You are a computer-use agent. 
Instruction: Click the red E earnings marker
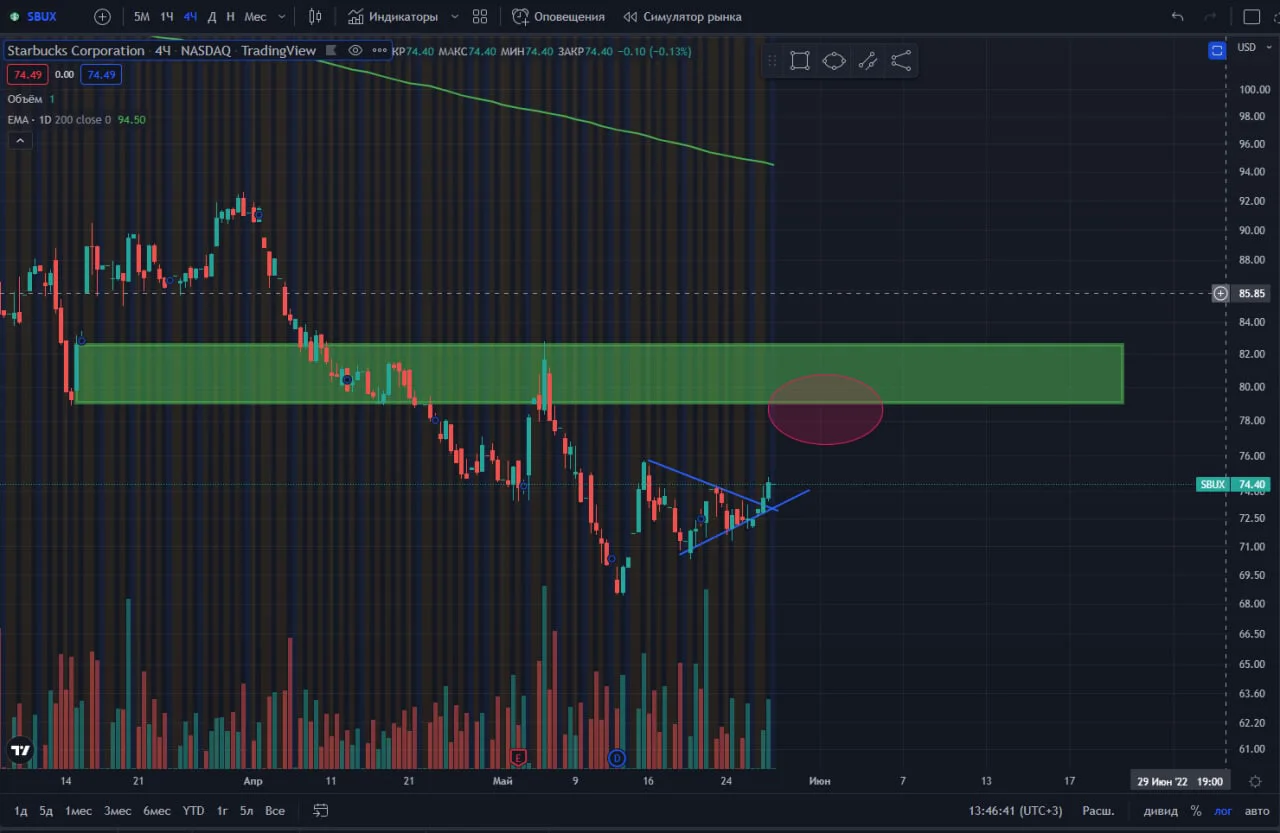[x=518, y=757]
